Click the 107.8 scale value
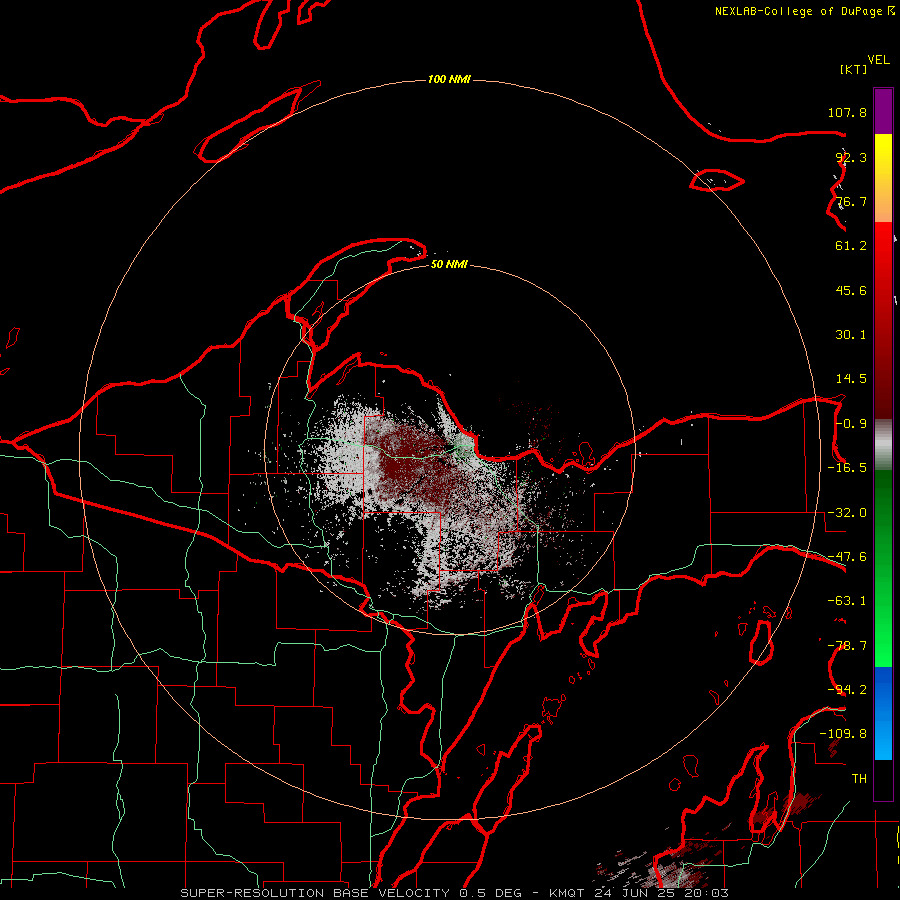This screenshot has width=900, height=900. (847, 112)
